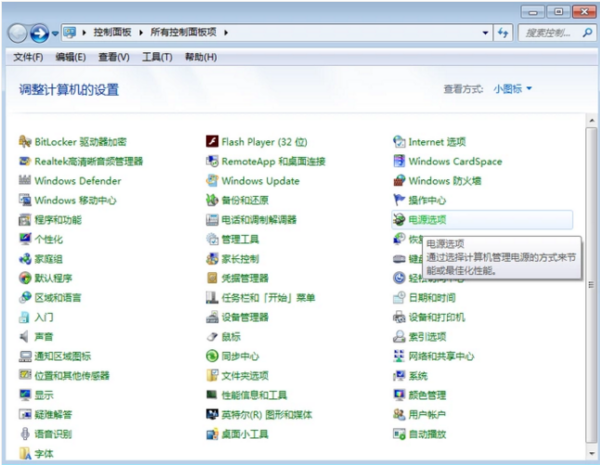Expand the arrow after 控制面板 in breadcrumb
The height and width of the screenshot is (465, 600).
[141, 33]
